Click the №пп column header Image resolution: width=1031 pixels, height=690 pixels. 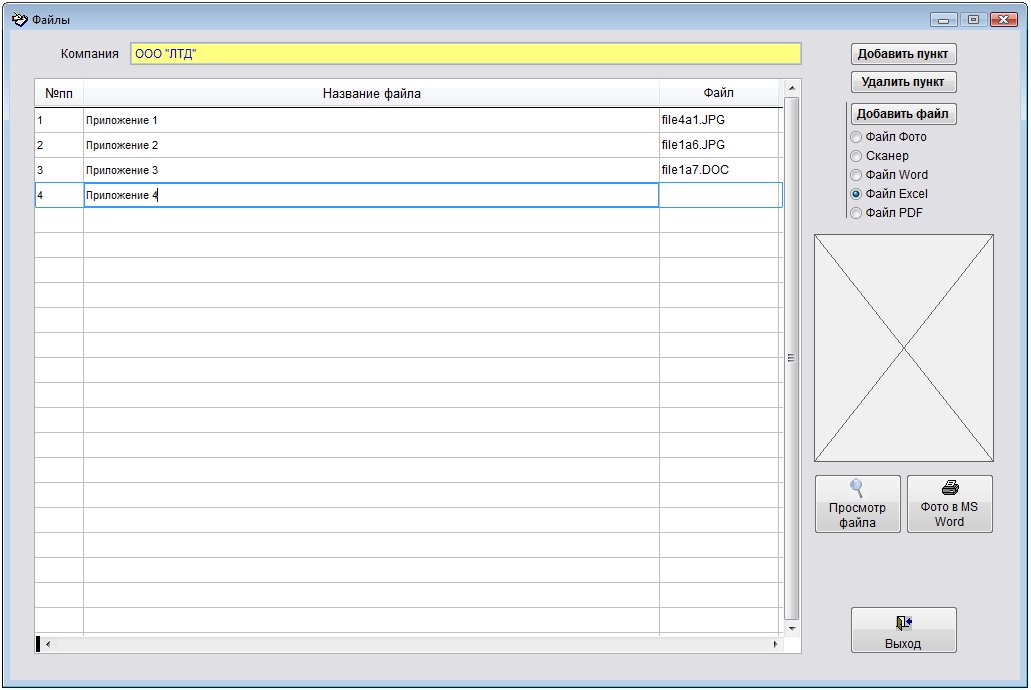tap(59, 93)
